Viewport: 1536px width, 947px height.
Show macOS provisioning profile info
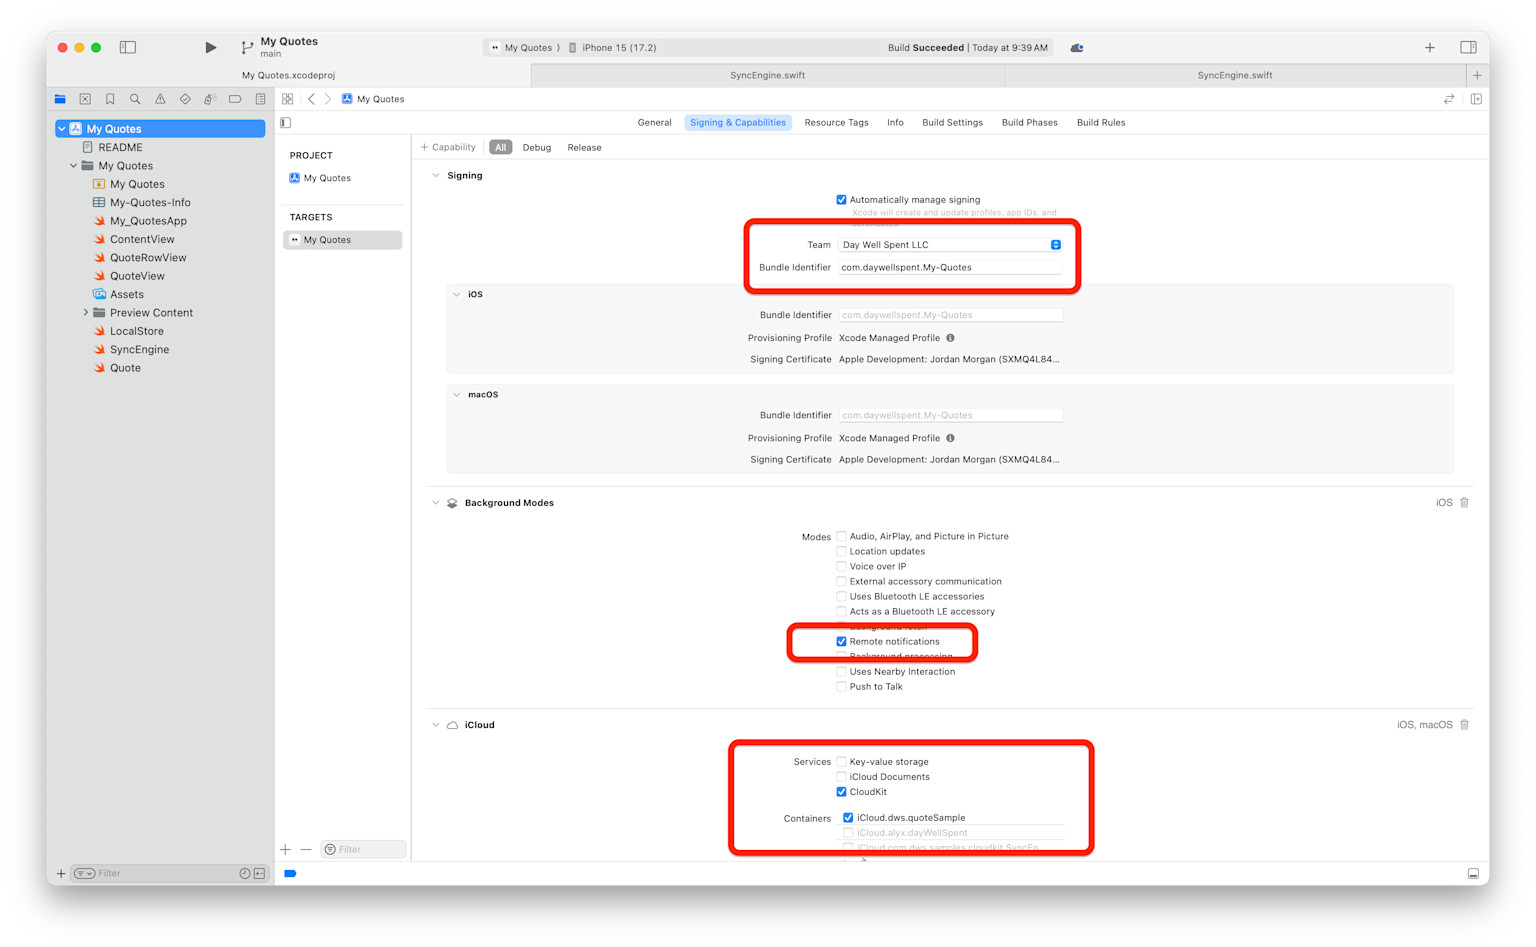click(950, 438)
